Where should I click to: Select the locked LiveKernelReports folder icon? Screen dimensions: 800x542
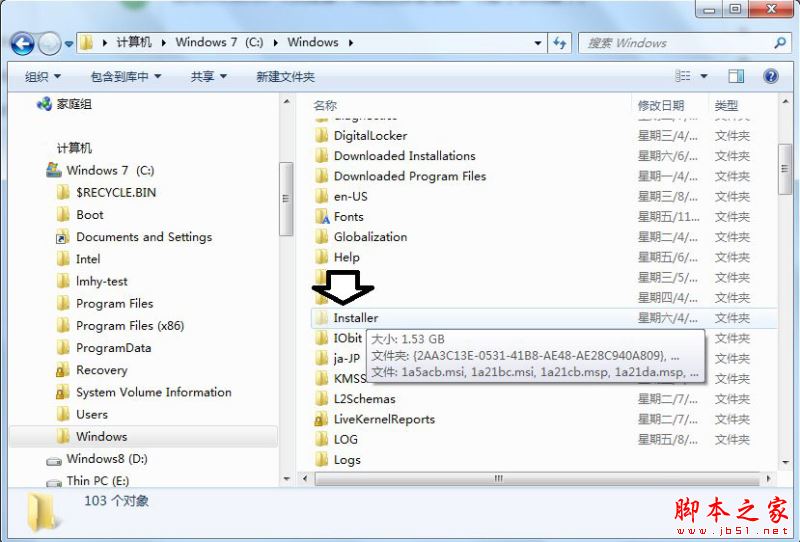click(321, 419)
